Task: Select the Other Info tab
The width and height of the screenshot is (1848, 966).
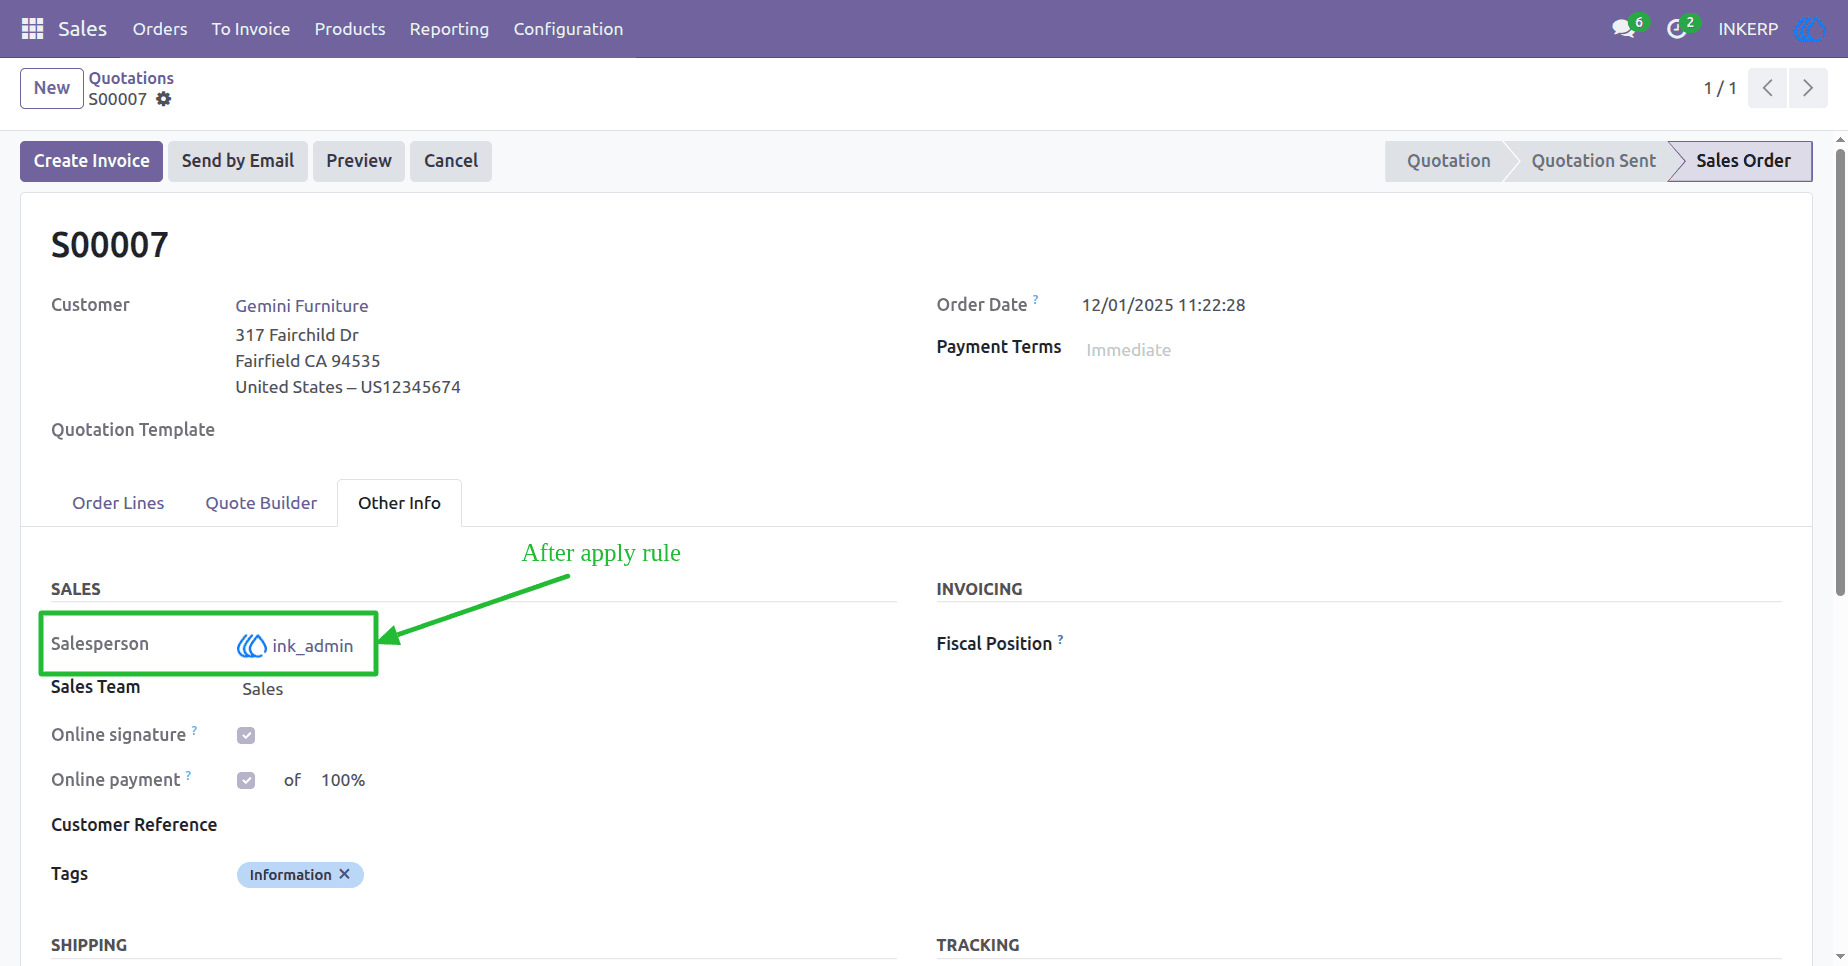Action: tap(400, 503)
